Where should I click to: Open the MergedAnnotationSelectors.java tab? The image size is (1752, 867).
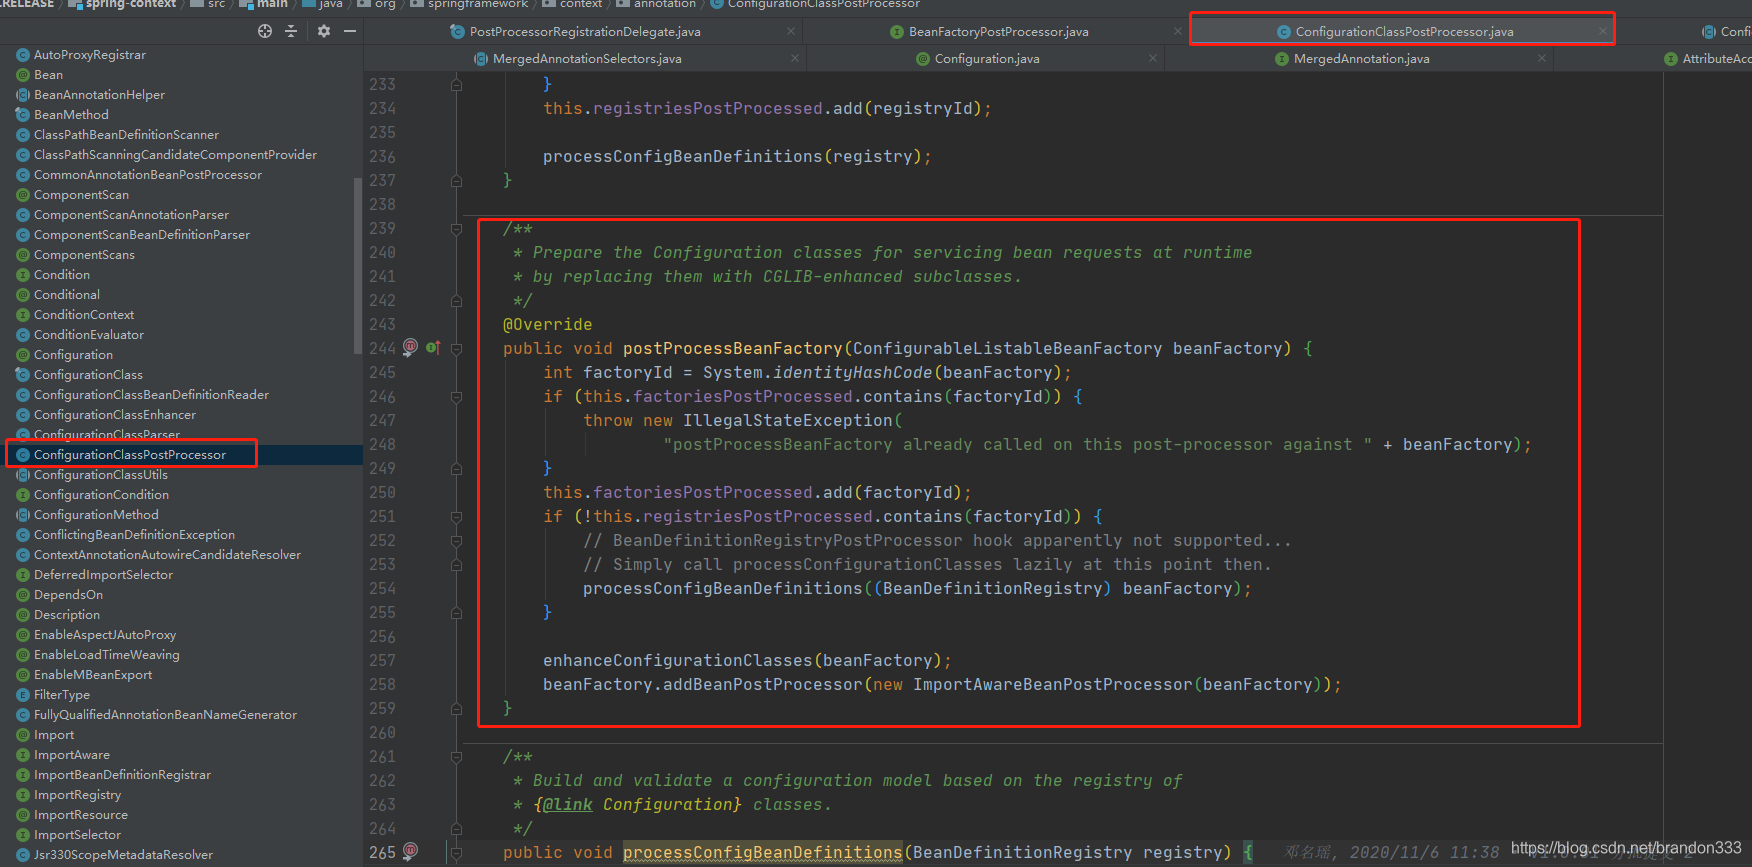[x=587, y=59]
